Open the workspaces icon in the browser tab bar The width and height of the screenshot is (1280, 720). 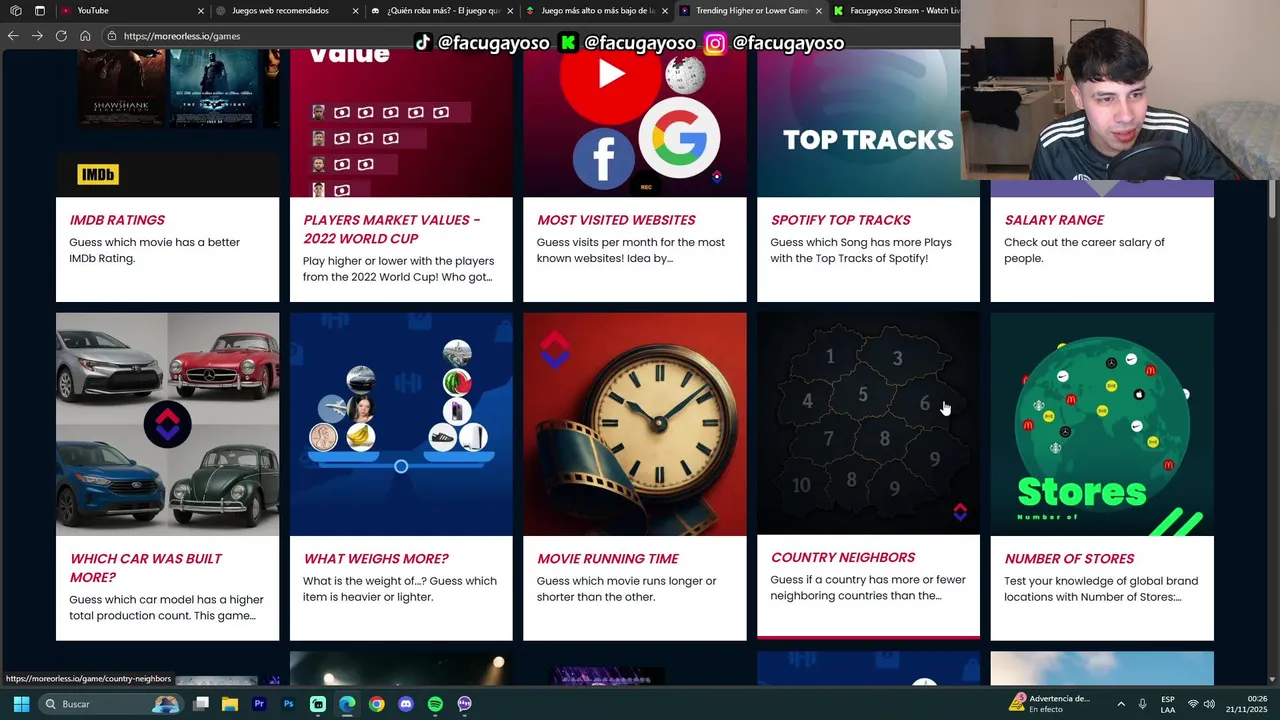point(16,11)
